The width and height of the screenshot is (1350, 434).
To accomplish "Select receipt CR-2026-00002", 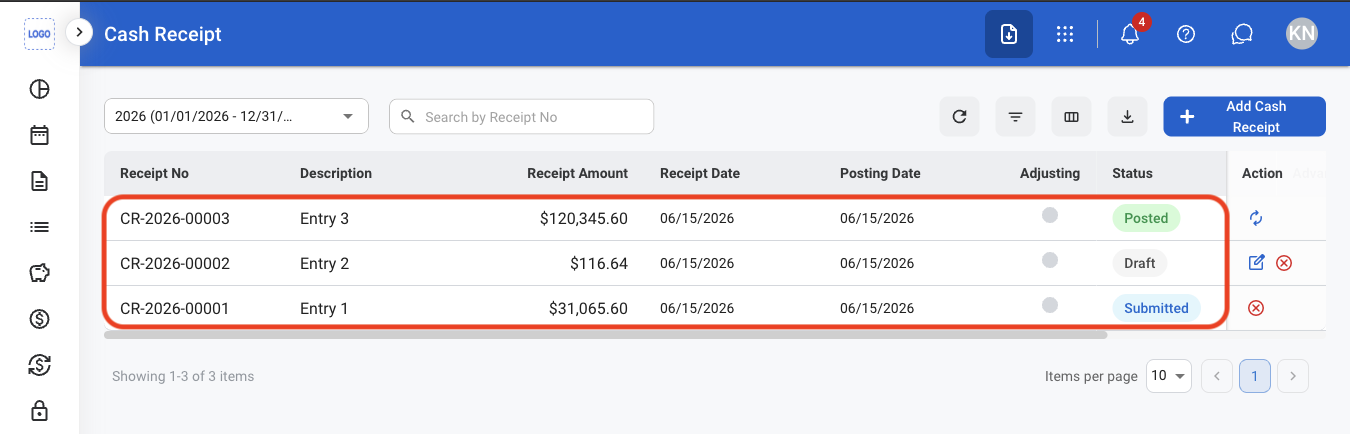I will coord(175,263).
